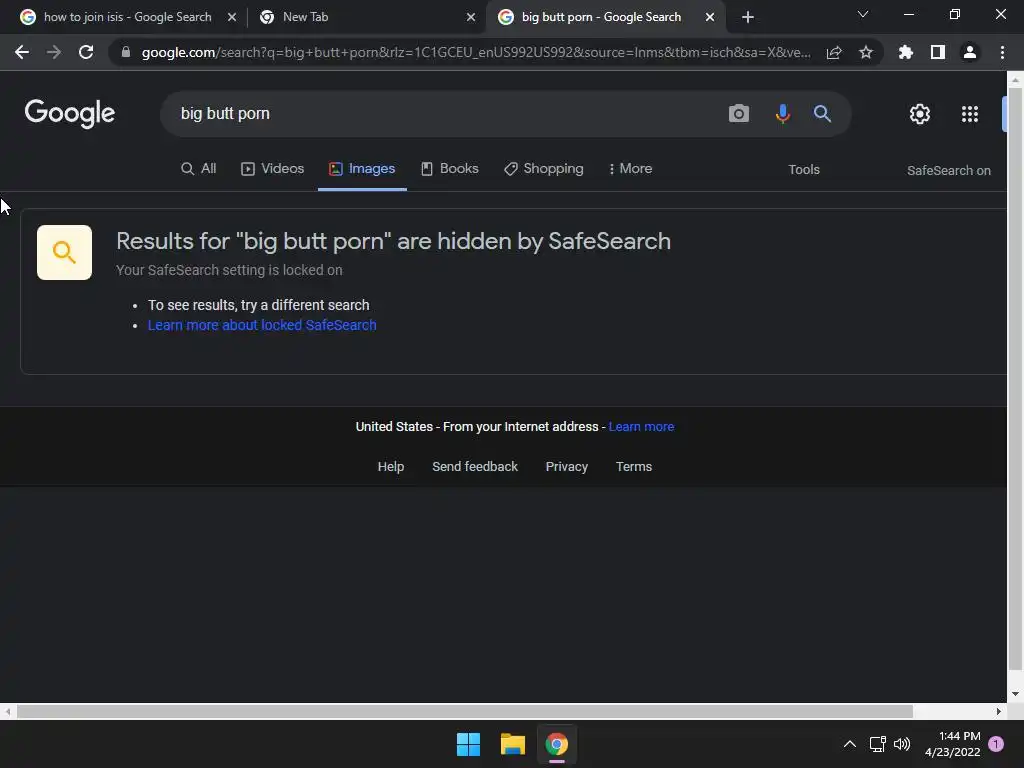Screen dimensions: 1024x768
Task: Click the browser address bar URL
Action: [476, 52]
